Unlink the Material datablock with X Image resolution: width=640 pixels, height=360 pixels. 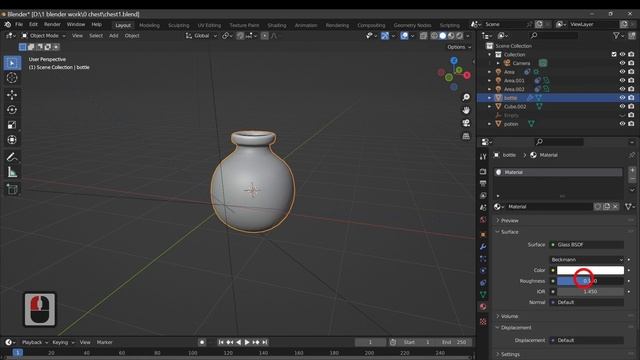[x=615, y=207]
